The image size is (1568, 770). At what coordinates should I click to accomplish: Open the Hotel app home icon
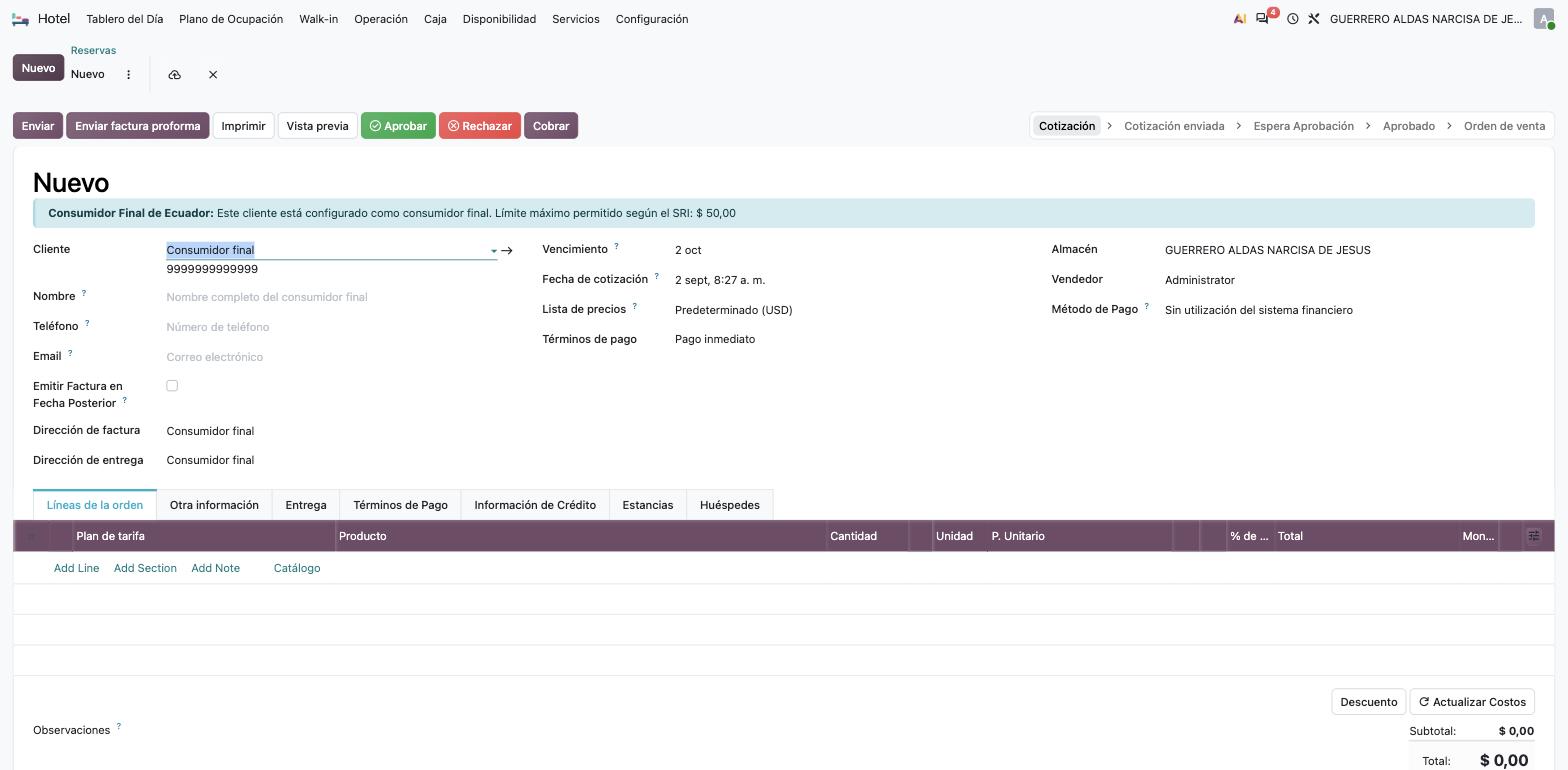(x=20, y=19)
